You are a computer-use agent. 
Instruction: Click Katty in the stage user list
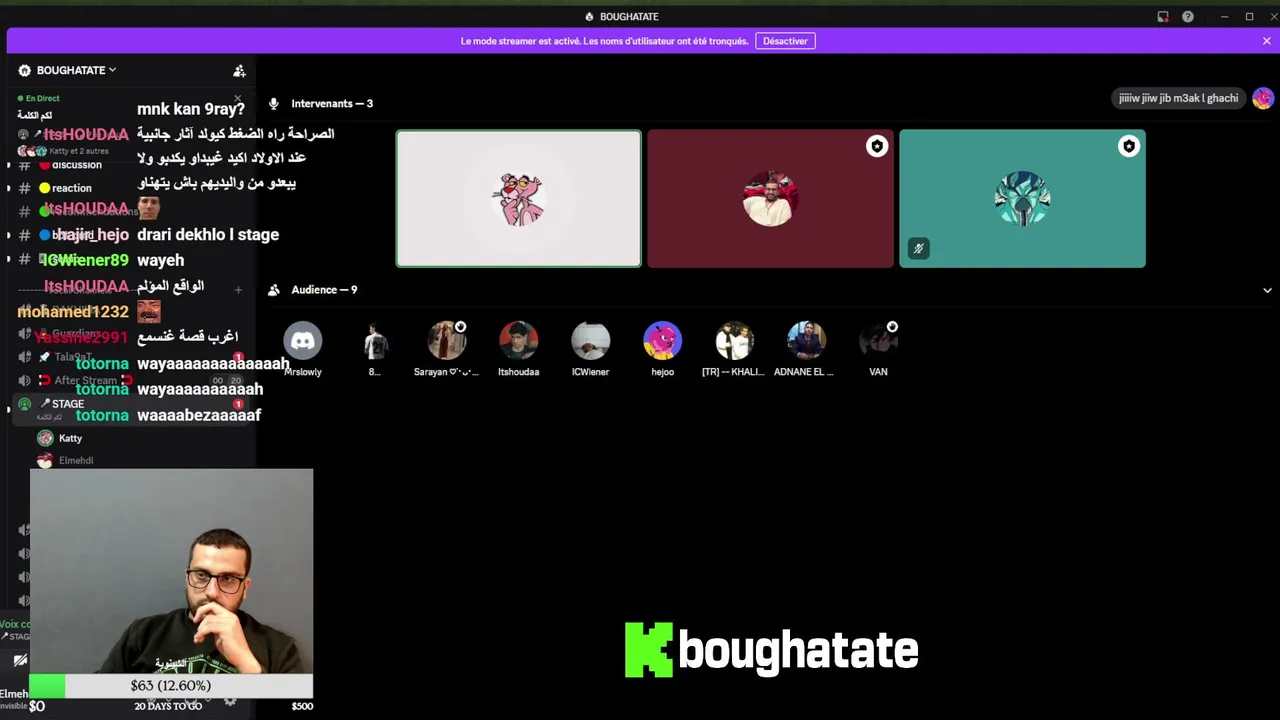[x=70, y=438]
